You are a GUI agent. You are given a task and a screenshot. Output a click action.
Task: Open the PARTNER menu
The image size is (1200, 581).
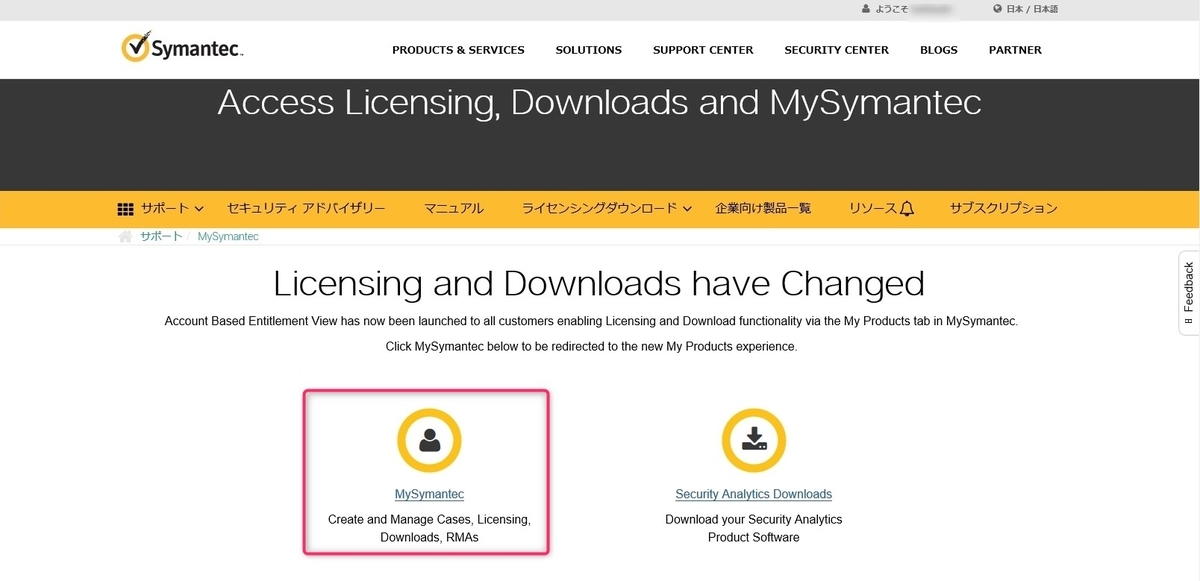[1015, 50]
